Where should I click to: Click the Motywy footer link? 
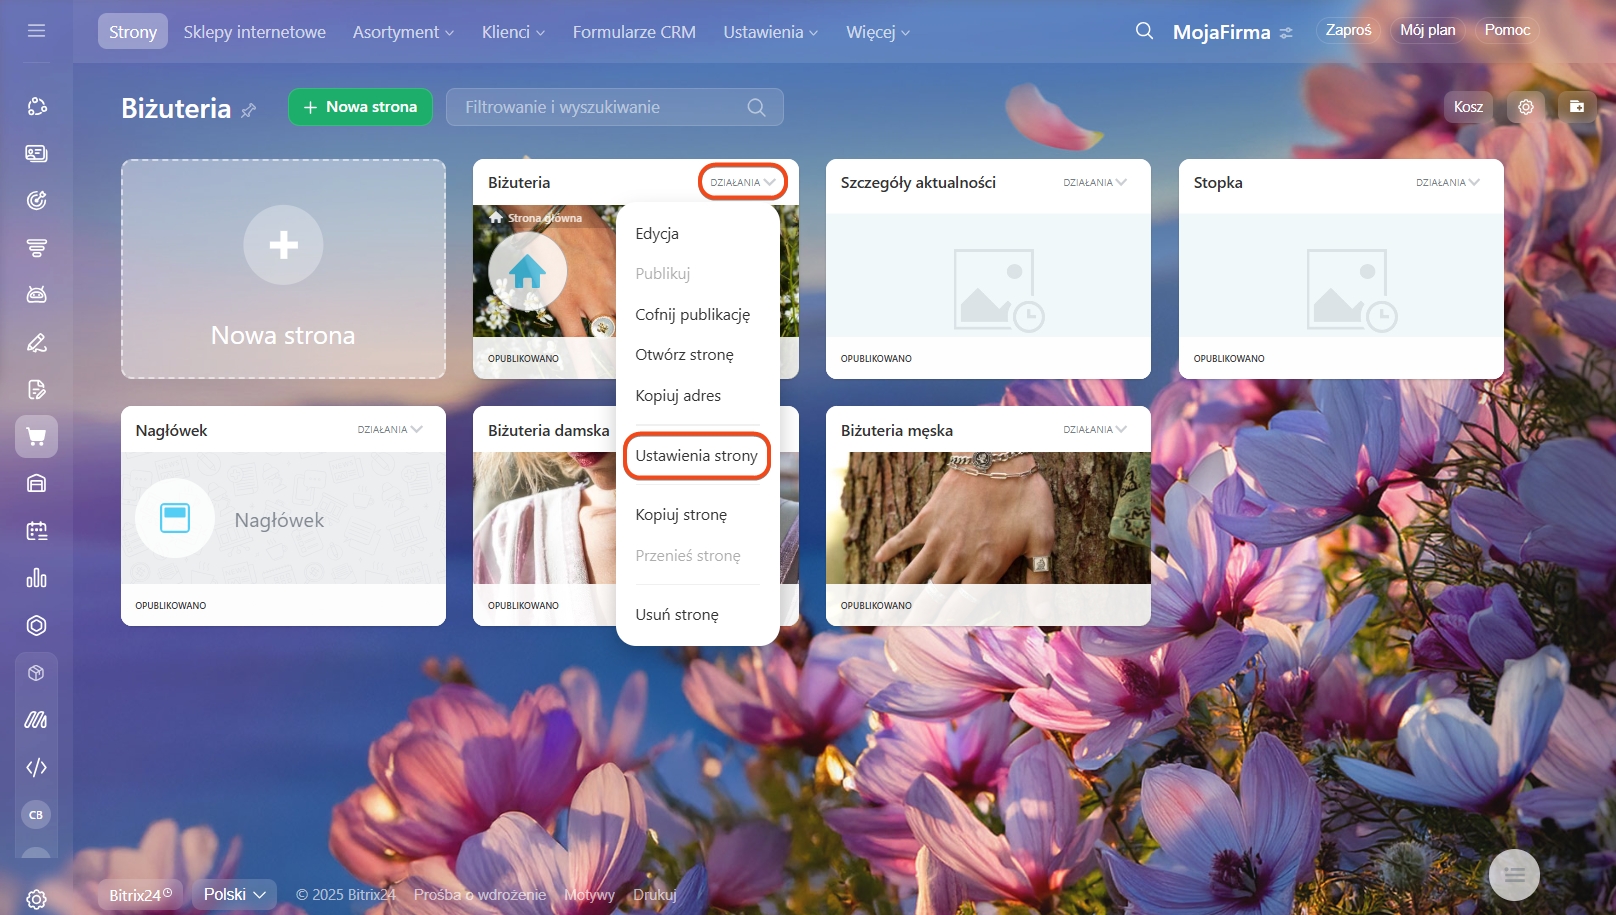point(589,894)
